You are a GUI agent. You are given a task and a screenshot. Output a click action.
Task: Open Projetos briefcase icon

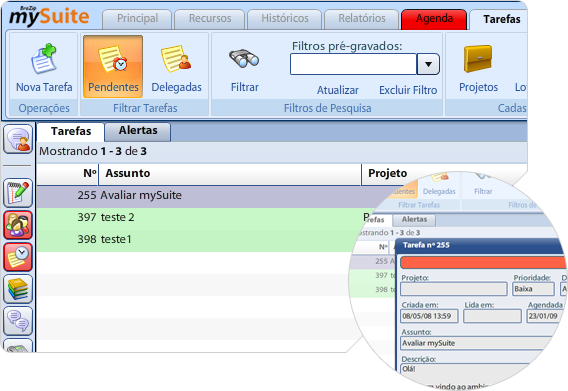pos(478,59)
